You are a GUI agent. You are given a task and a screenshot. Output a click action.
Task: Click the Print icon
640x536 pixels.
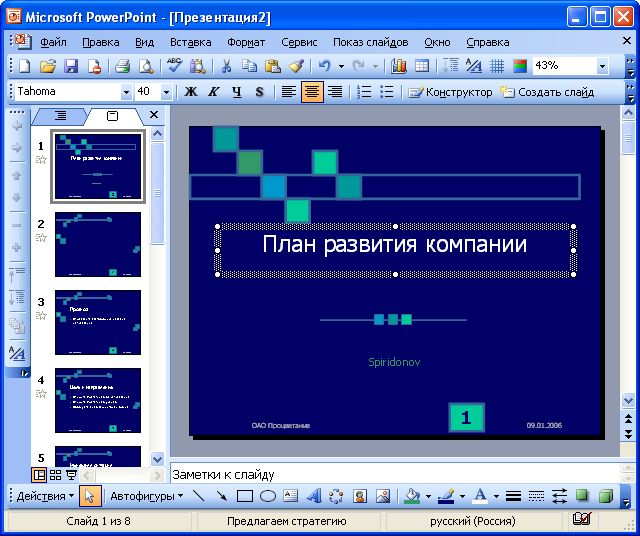point(122,66)
